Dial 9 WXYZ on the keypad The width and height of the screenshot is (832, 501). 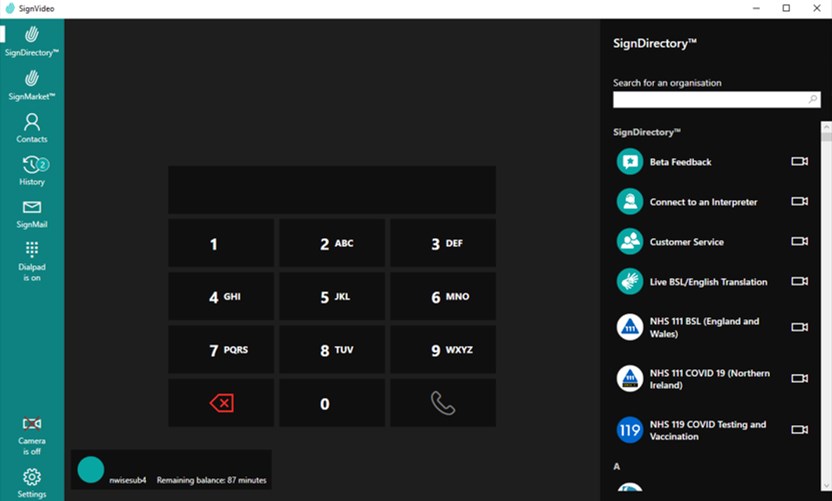click(x=443, y=349)
